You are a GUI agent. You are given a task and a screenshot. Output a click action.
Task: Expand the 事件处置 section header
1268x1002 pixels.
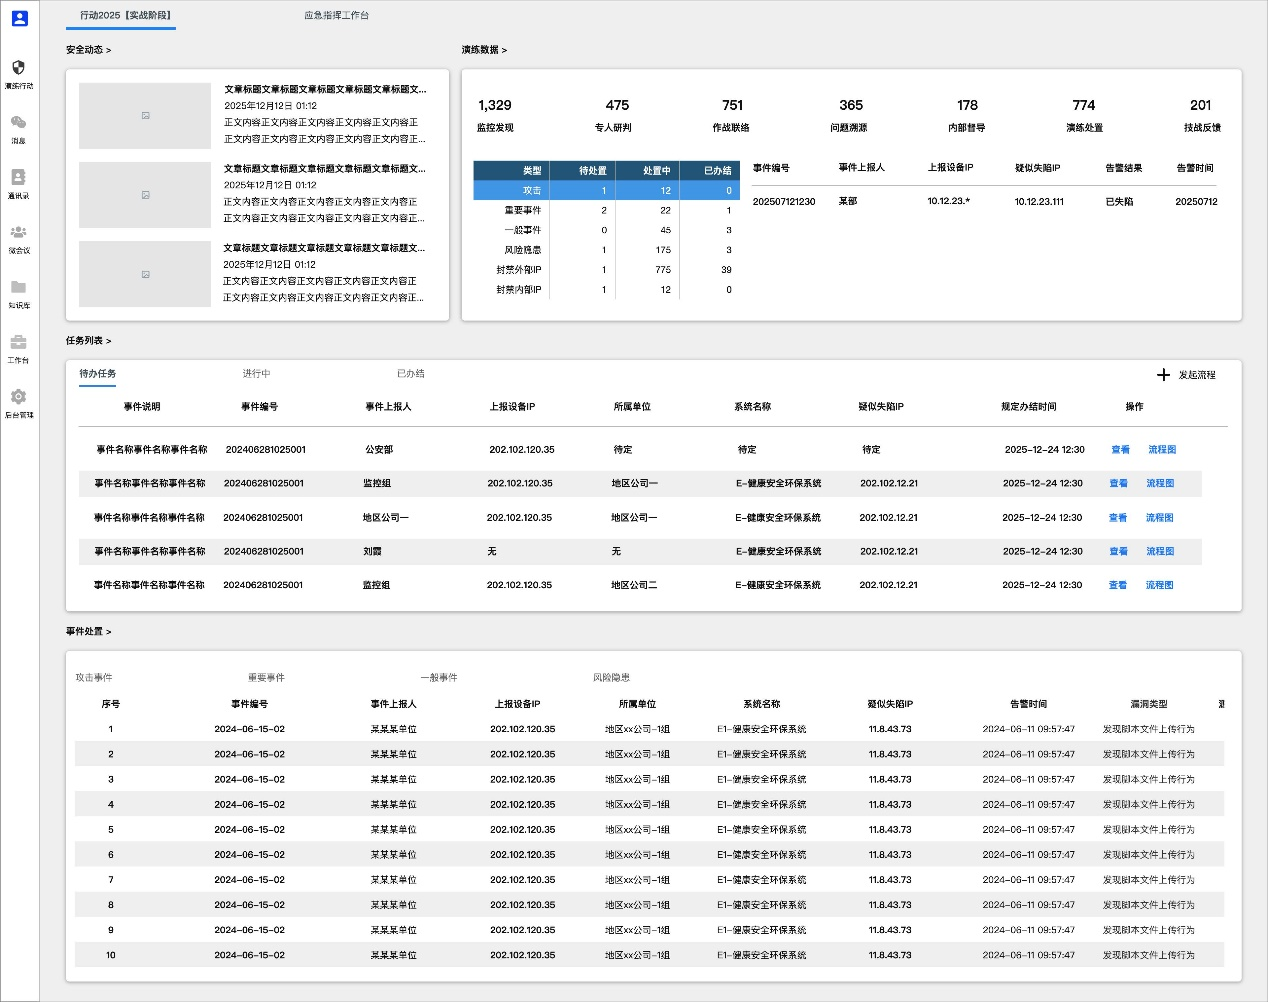coord(88,632)
